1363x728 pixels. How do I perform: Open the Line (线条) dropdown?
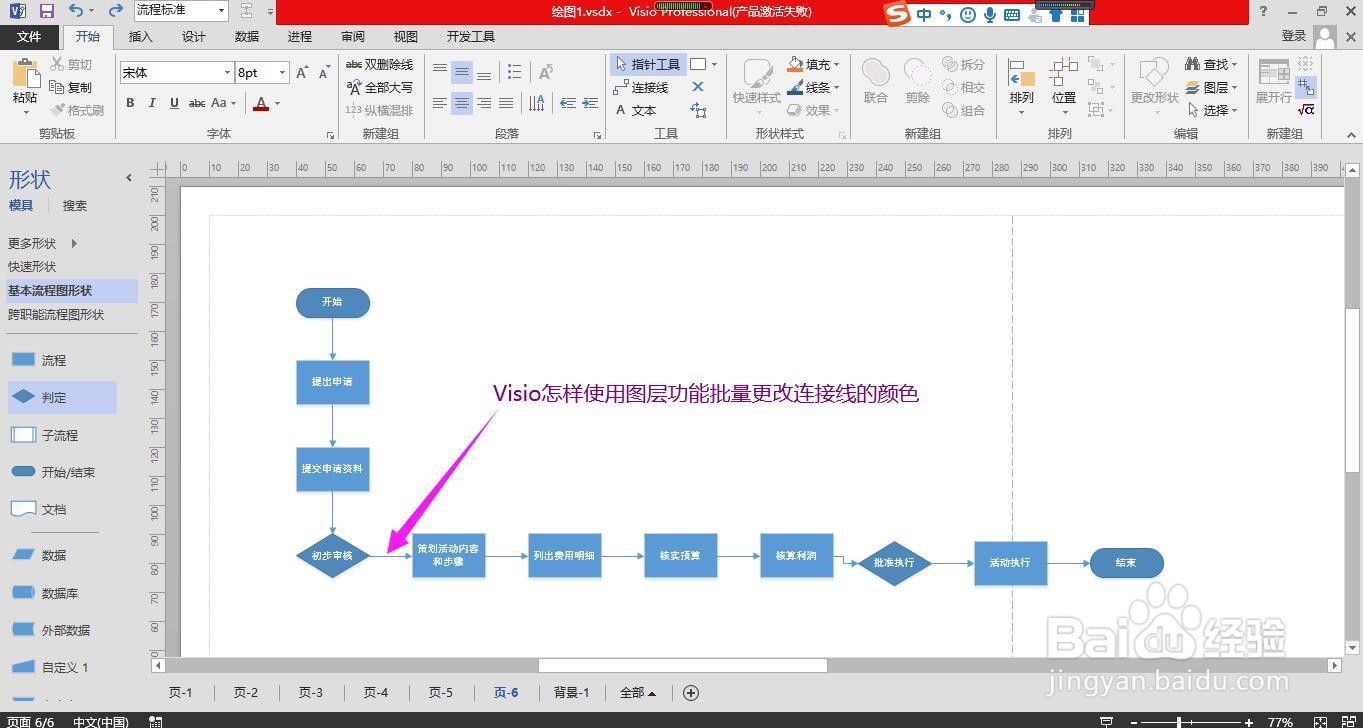click(814, 87)
